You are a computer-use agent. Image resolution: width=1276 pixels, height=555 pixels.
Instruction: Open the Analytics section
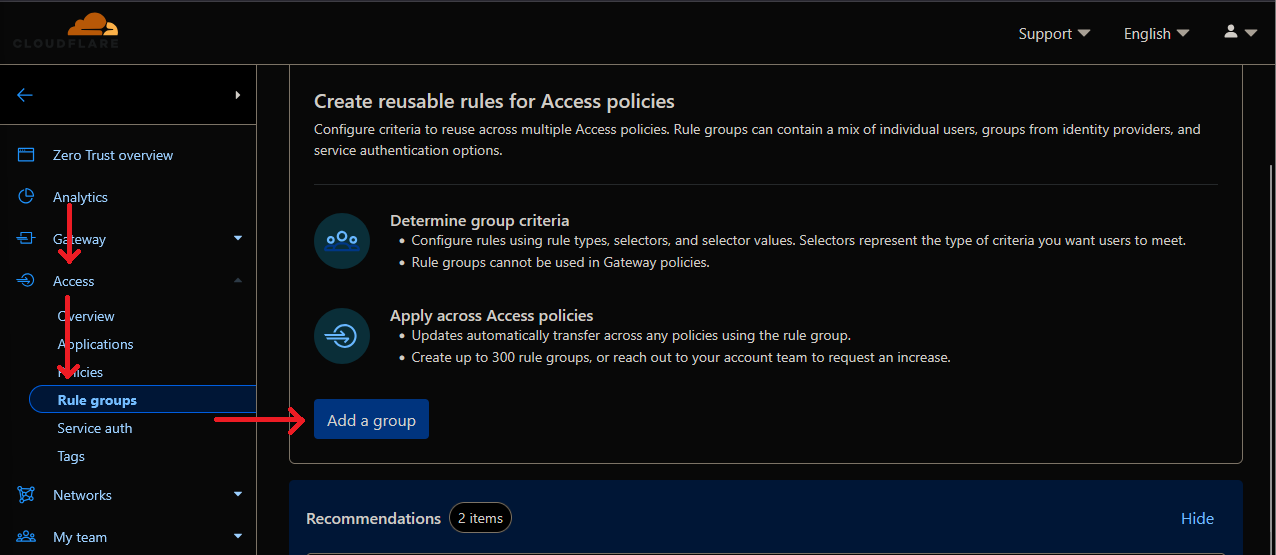point(80,197)
